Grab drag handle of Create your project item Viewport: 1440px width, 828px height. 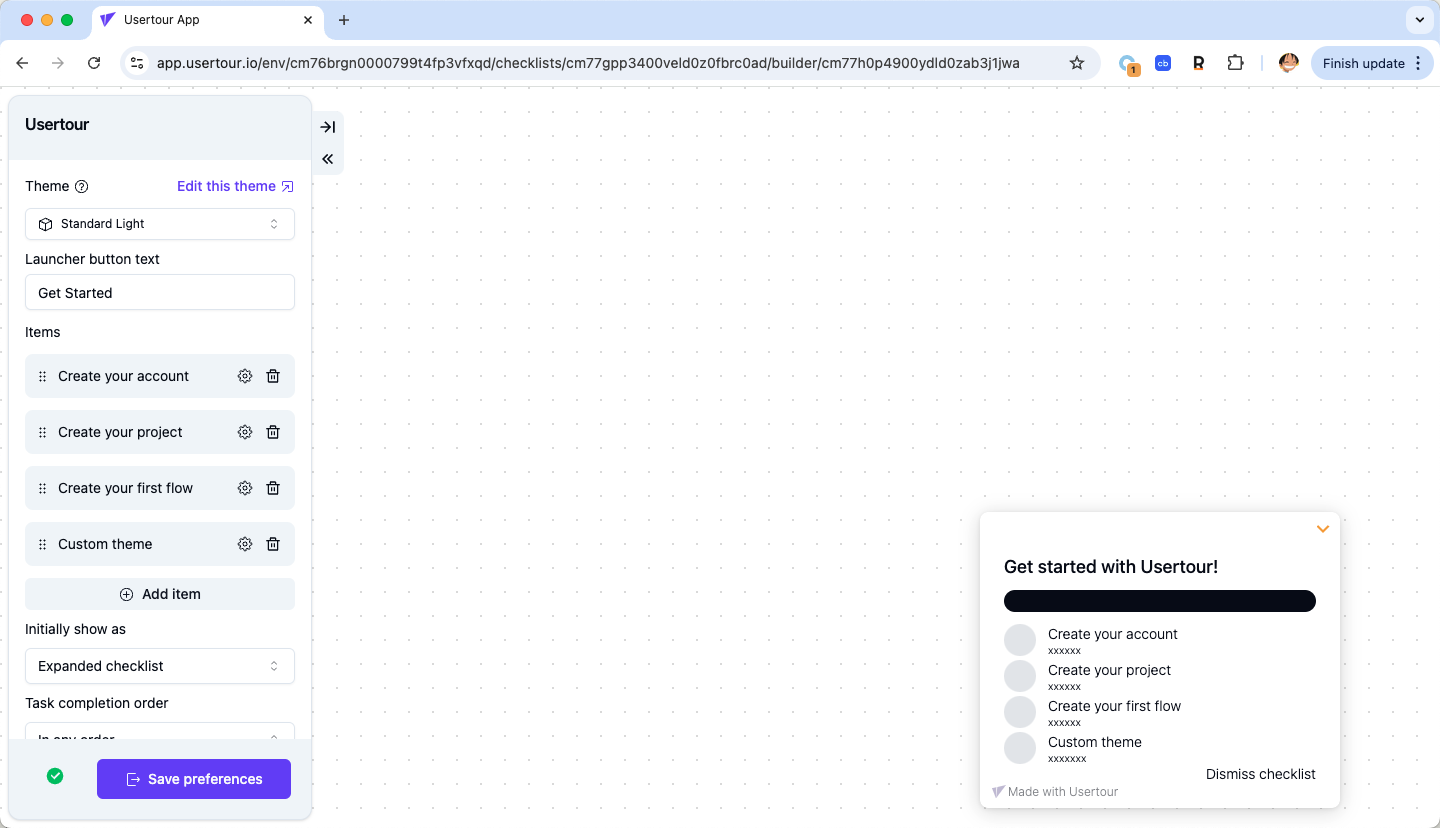pyautogui.click(x=42, y=433)
